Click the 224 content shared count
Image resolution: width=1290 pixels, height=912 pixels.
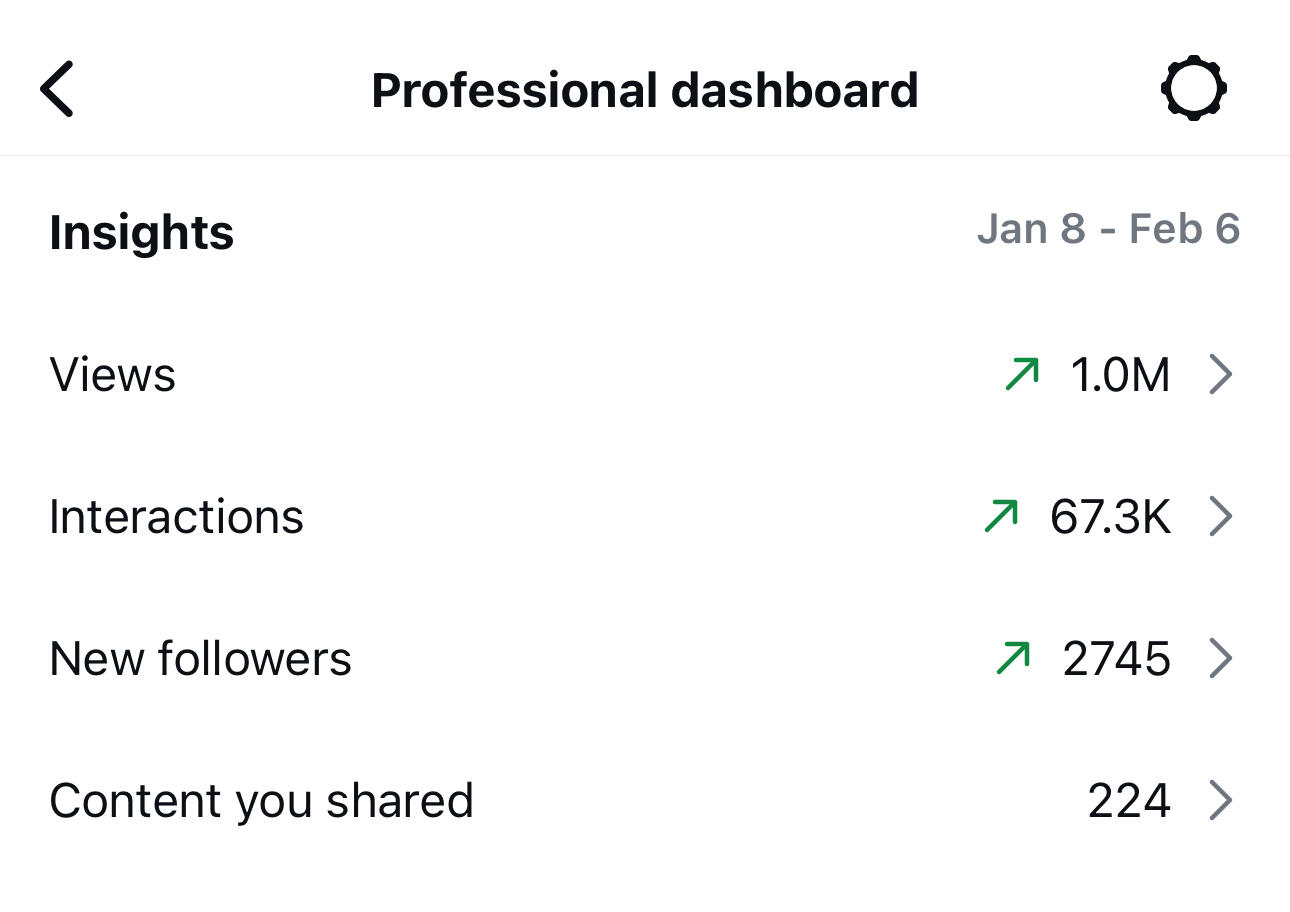click(x=1129, y=801)
